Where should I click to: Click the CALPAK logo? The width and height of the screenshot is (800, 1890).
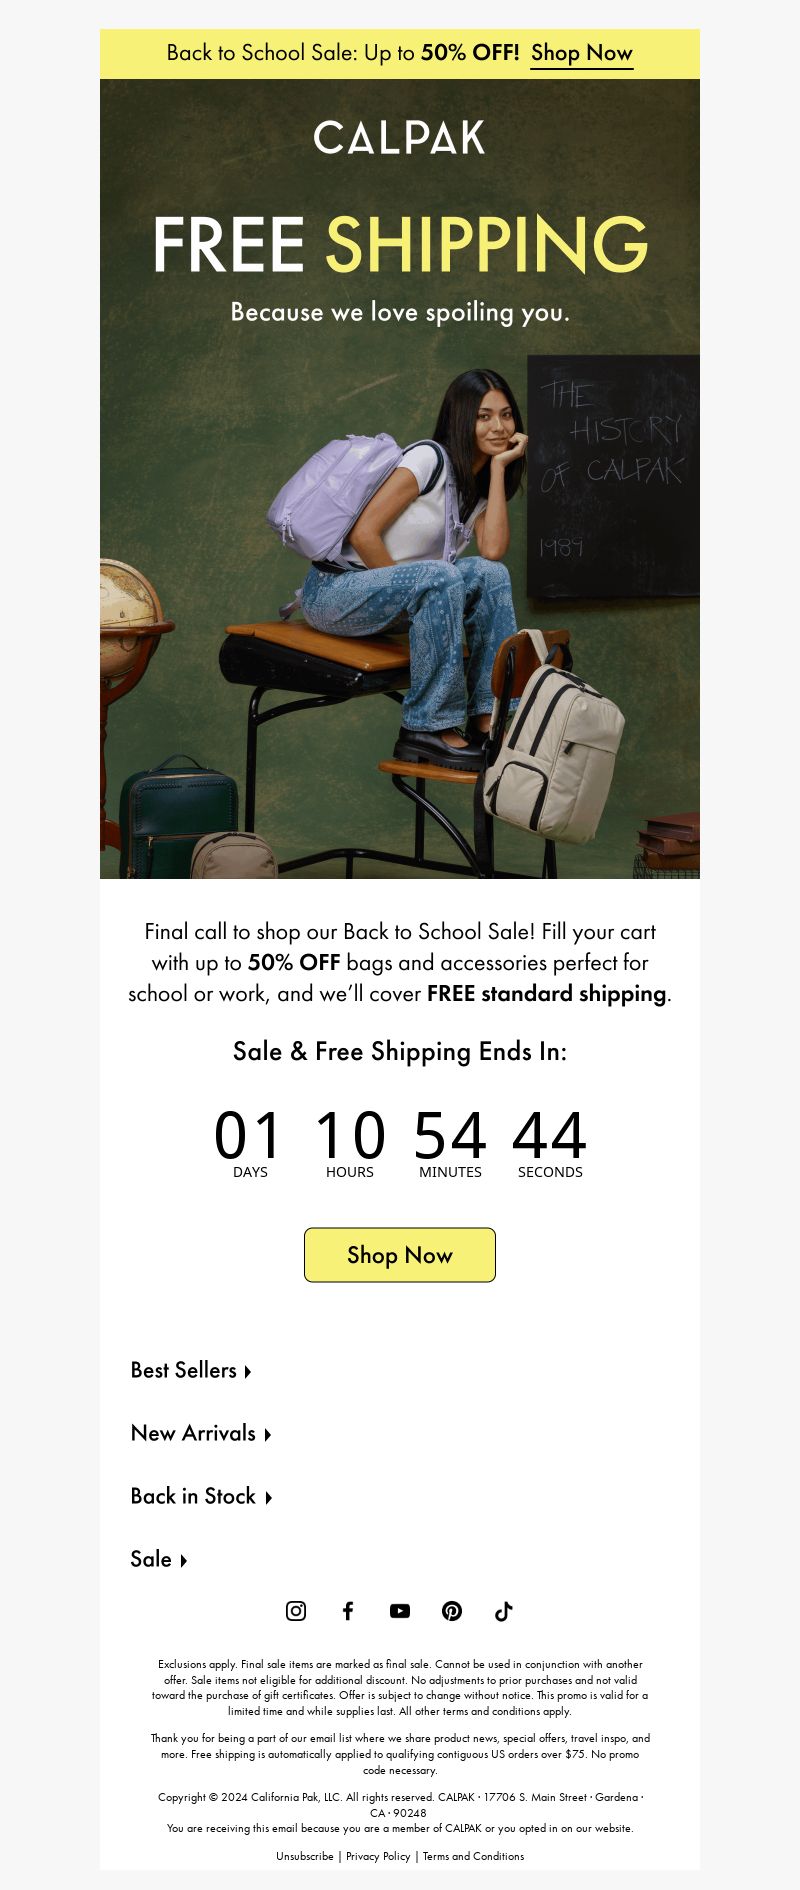400,138
